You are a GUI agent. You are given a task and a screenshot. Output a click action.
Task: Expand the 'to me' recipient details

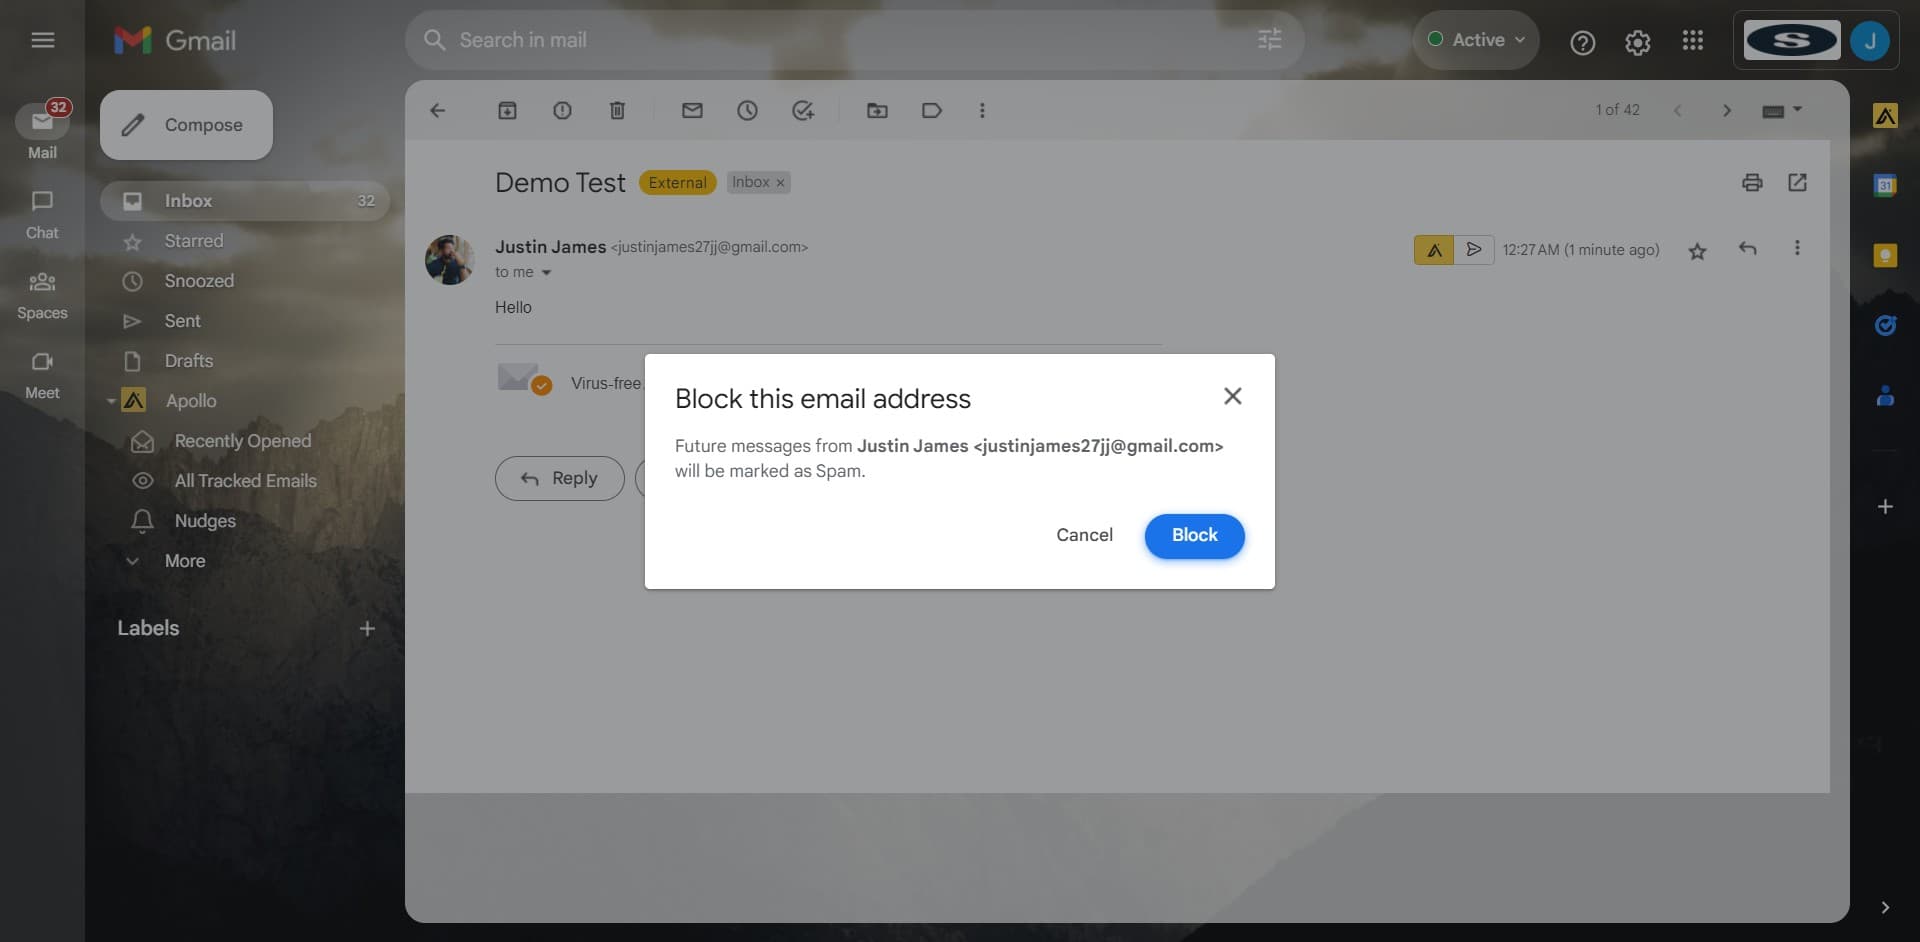point(546,272)
